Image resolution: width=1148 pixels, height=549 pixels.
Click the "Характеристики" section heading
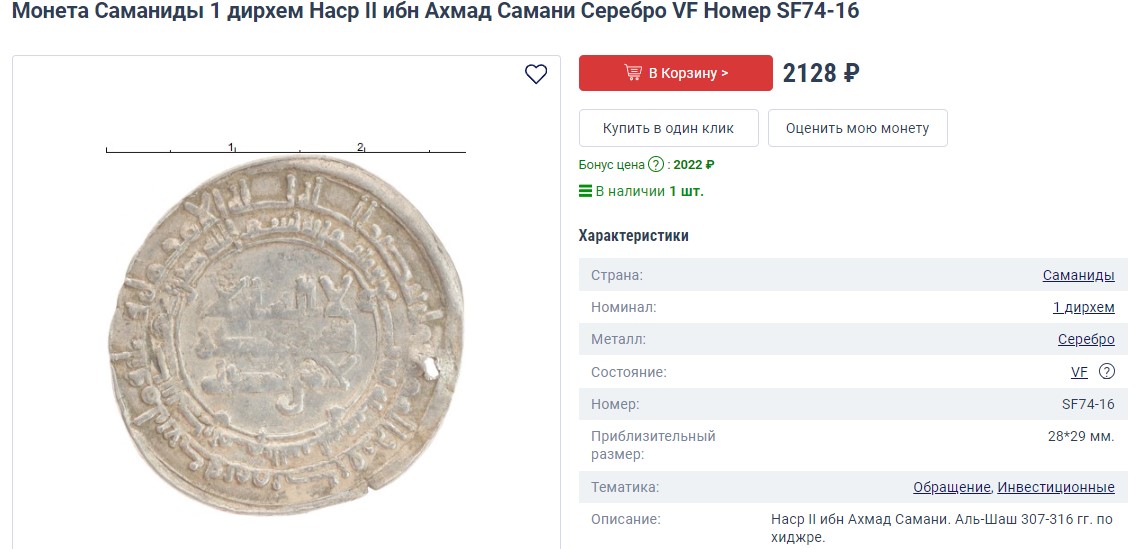633,236
